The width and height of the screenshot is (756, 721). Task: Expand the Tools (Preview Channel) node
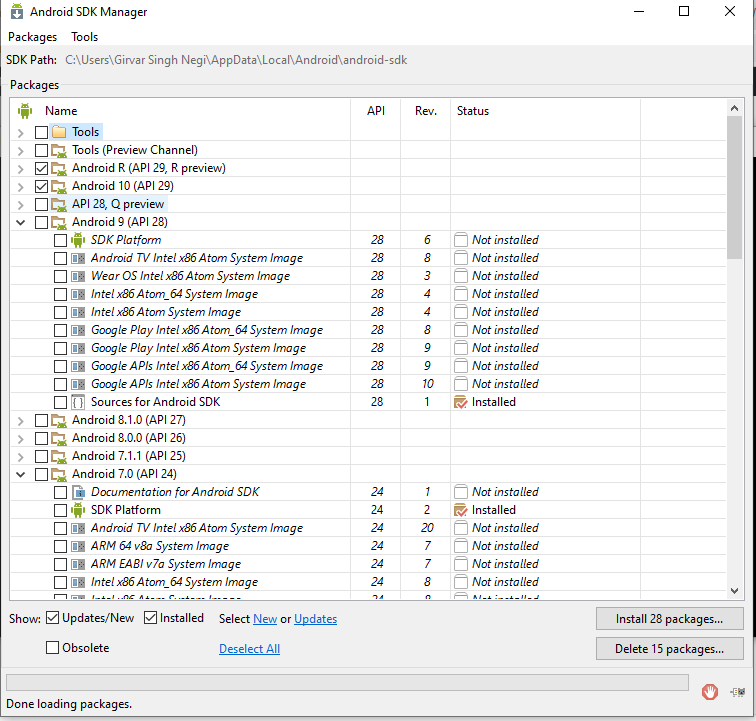[21, 151]
